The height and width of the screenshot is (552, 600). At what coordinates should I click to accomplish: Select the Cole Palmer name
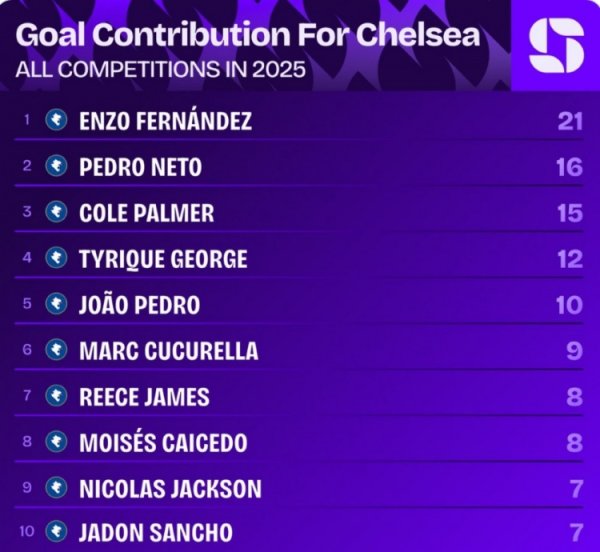tap(146, 214)
